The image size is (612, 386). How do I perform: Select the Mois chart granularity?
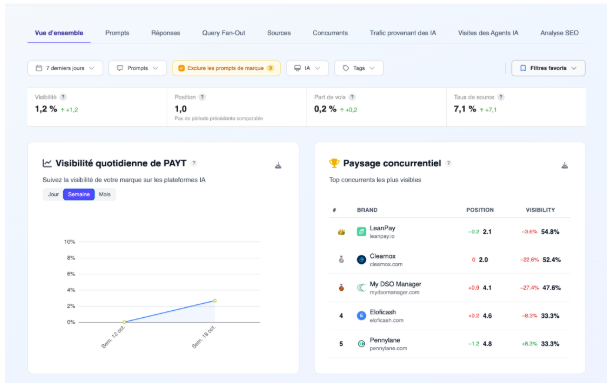(105, 194)
